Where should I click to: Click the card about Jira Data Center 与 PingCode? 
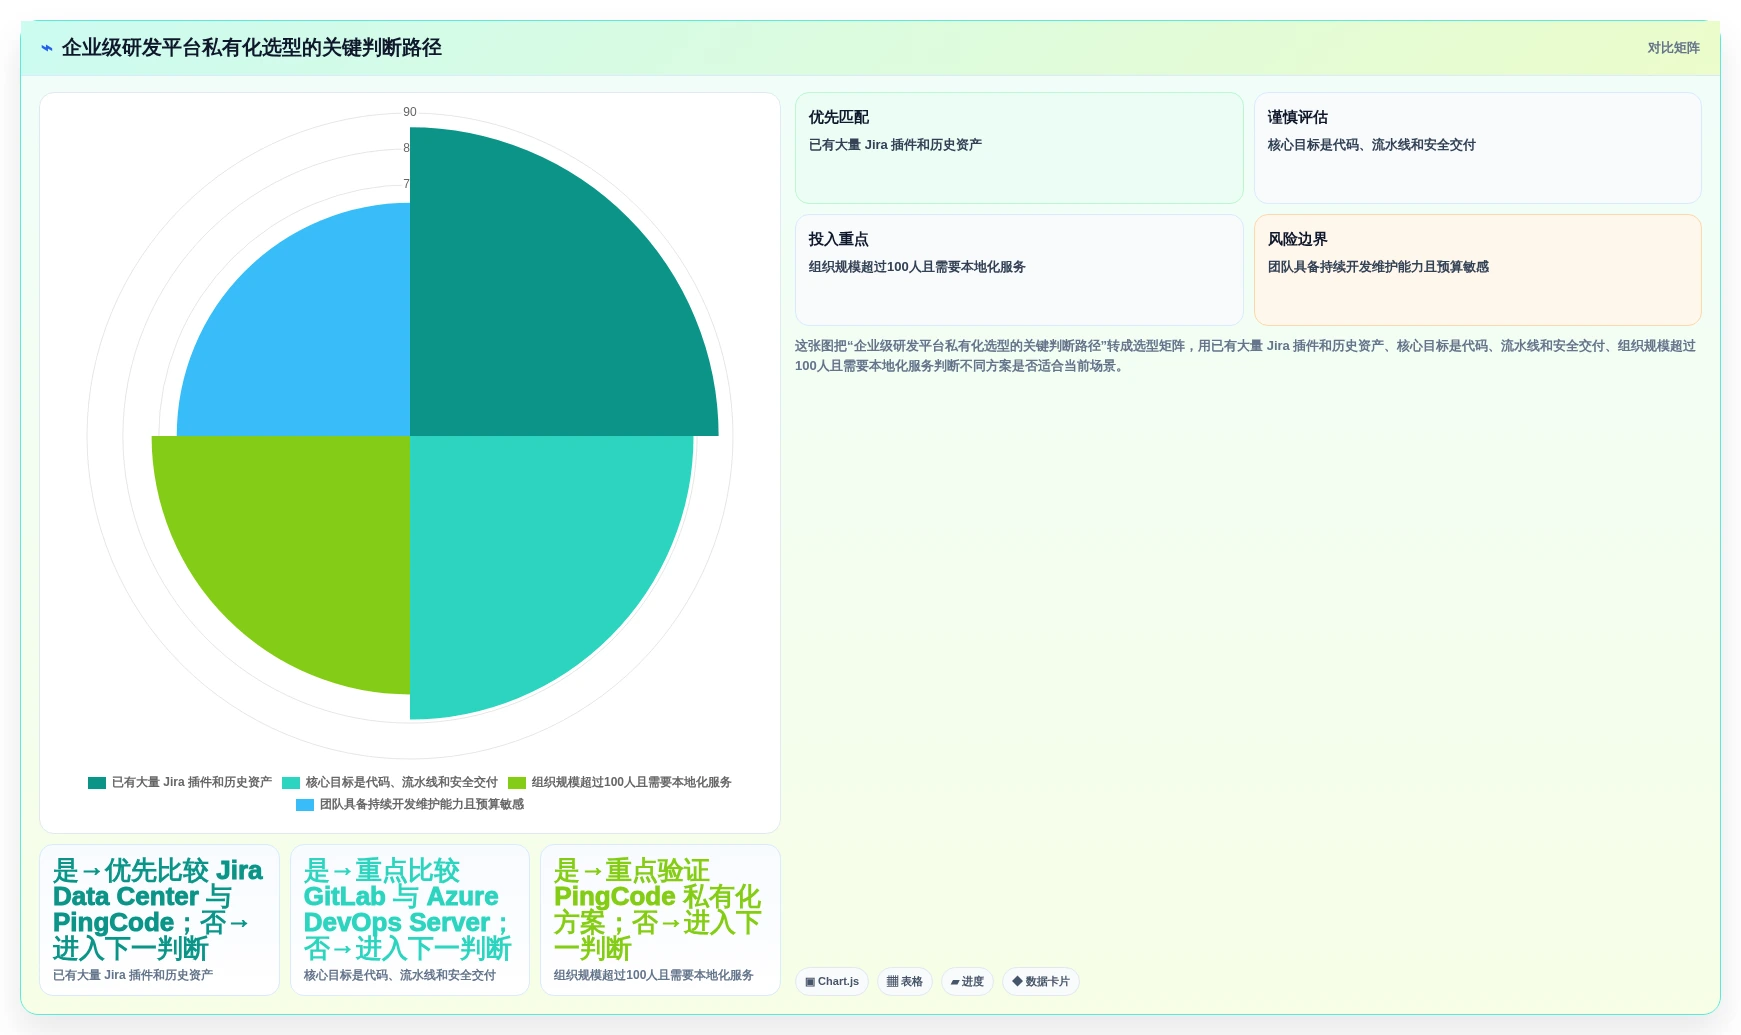tap(159, 920)
